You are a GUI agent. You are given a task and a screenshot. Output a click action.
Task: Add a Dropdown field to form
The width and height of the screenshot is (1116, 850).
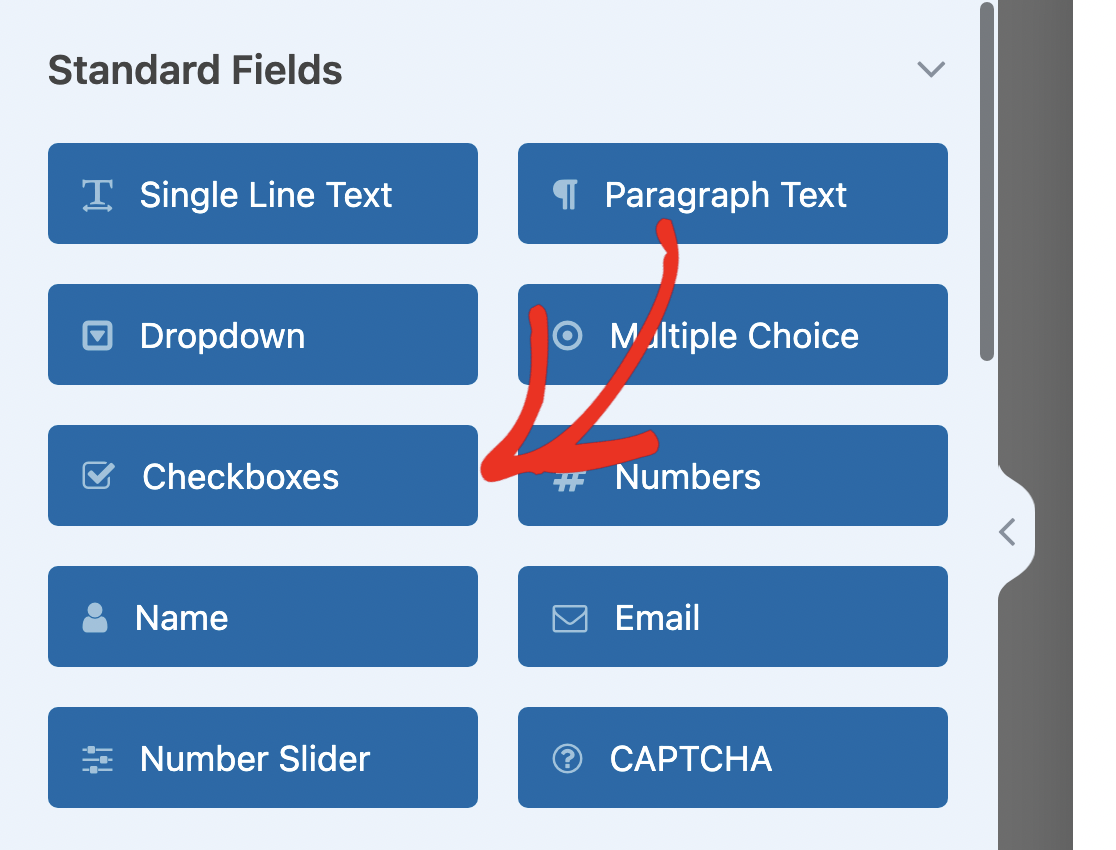coord(263,335)
